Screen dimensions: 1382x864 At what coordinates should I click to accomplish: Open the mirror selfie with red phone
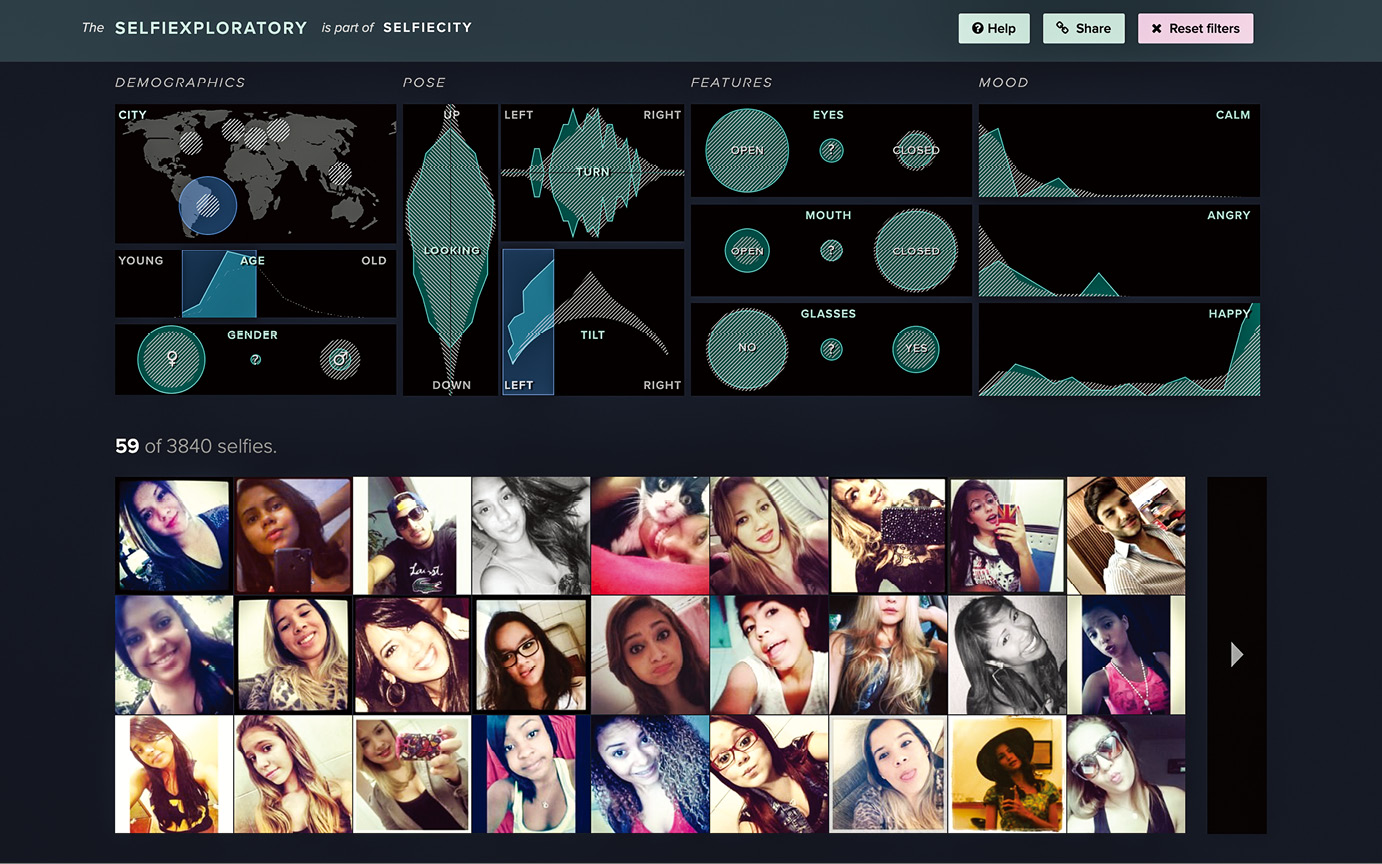coord(1007,536)
